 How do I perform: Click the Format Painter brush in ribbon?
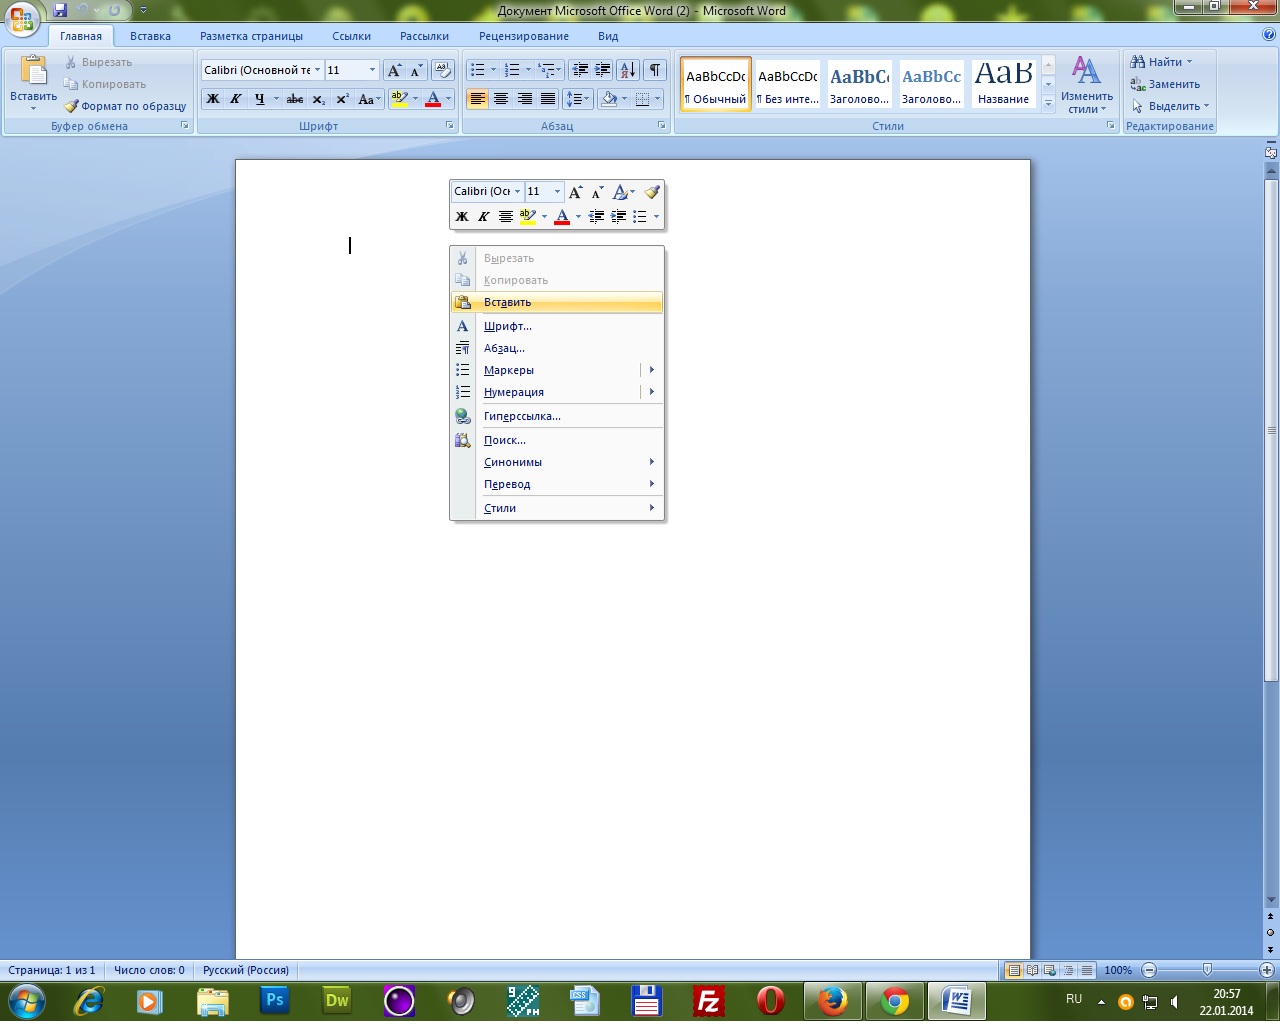coord(71,106)
